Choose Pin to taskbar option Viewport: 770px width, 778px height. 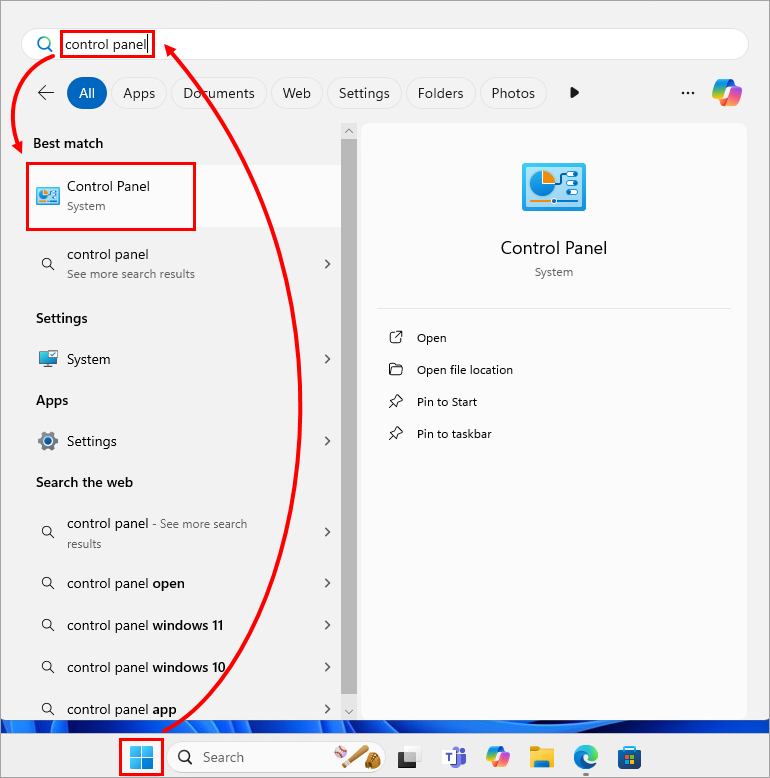(x=453, y=434)
